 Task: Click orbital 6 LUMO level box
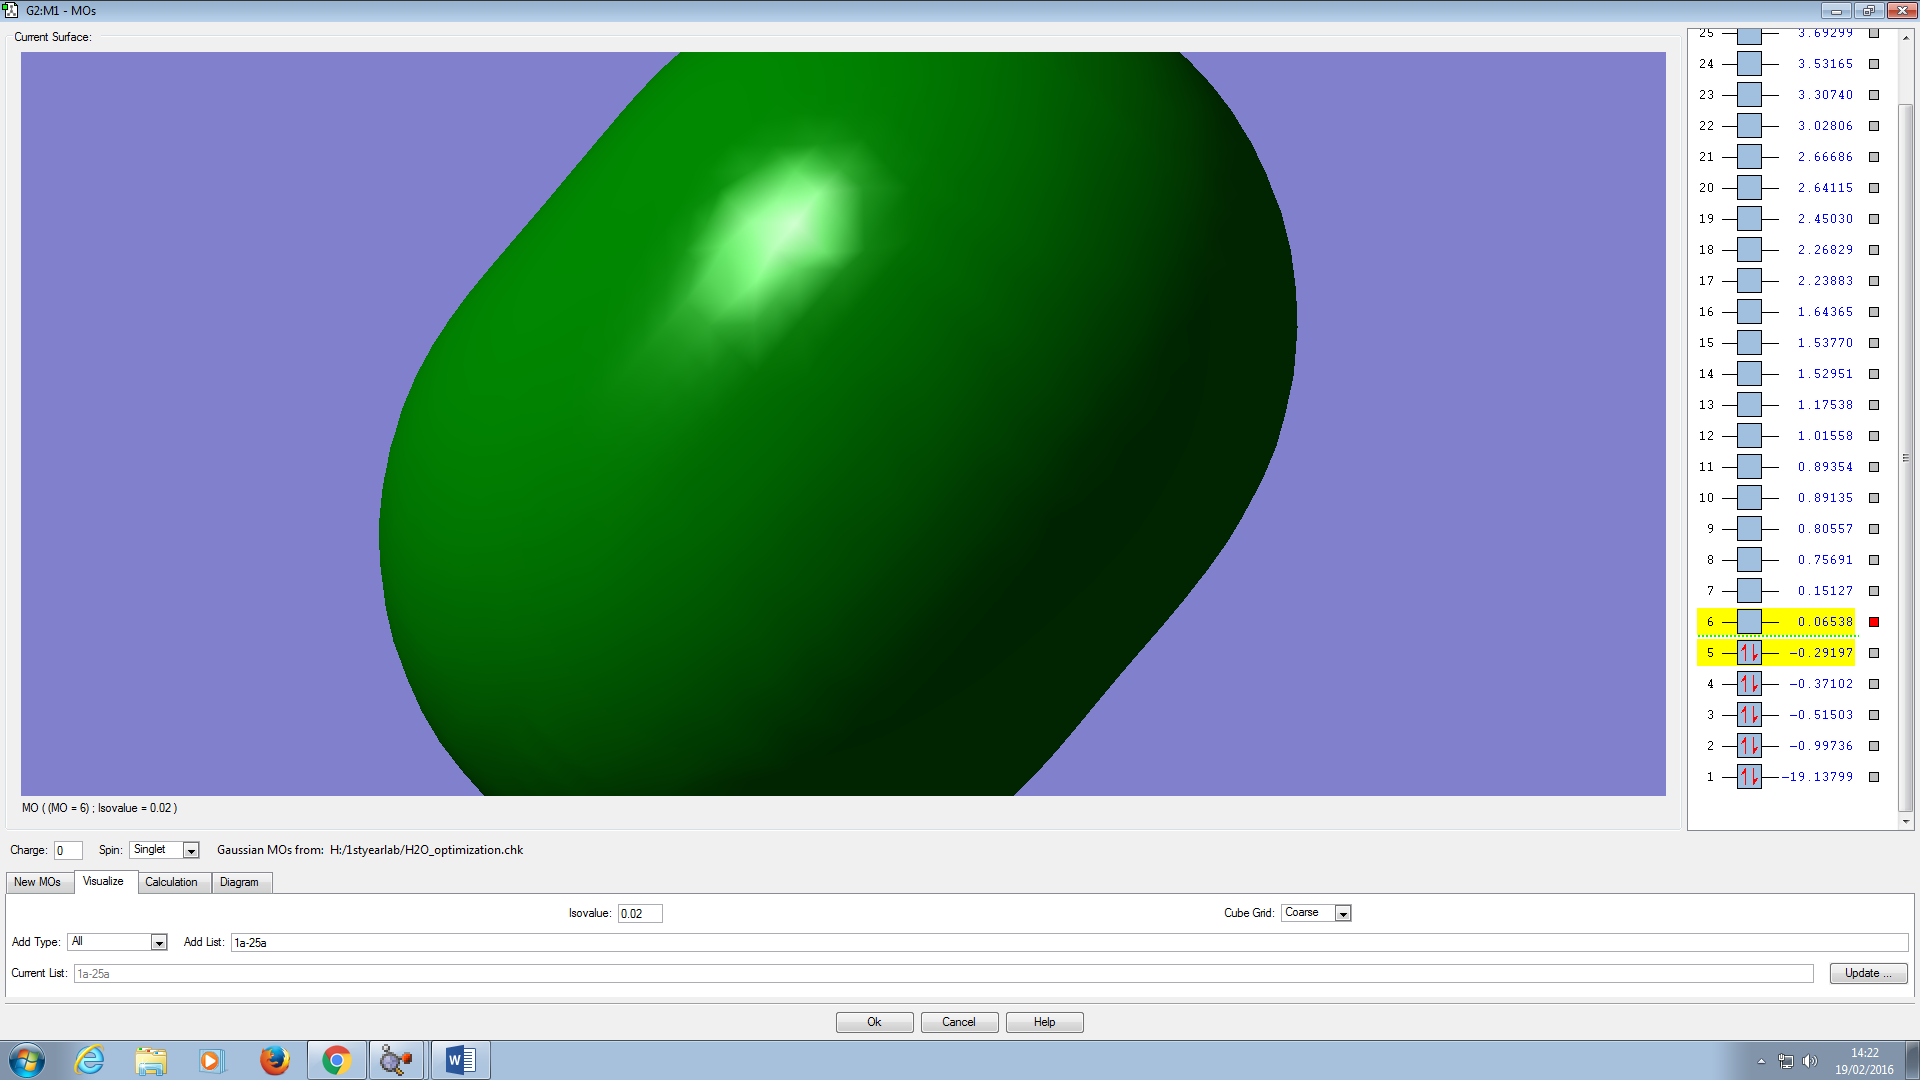(x=1749, y=622)
